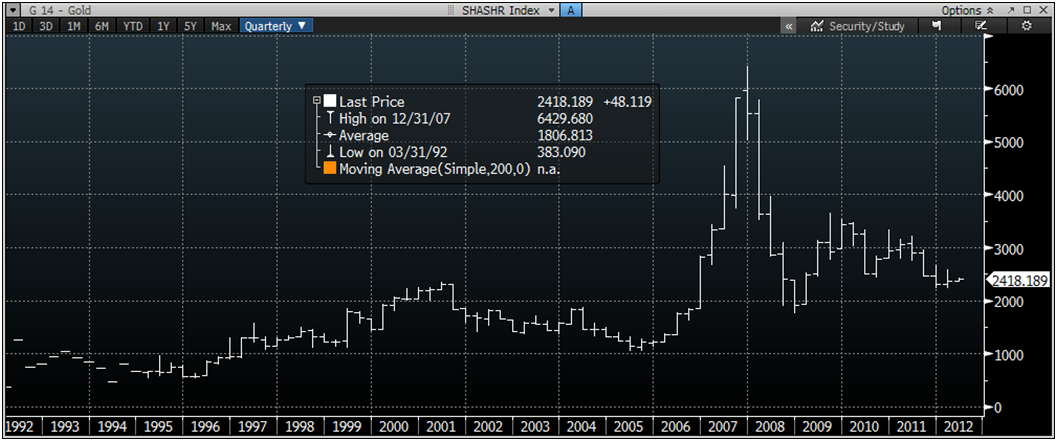Collapse the Last Price legend tree
This screenshot has width=1057, height=441.
click(316, 102)
